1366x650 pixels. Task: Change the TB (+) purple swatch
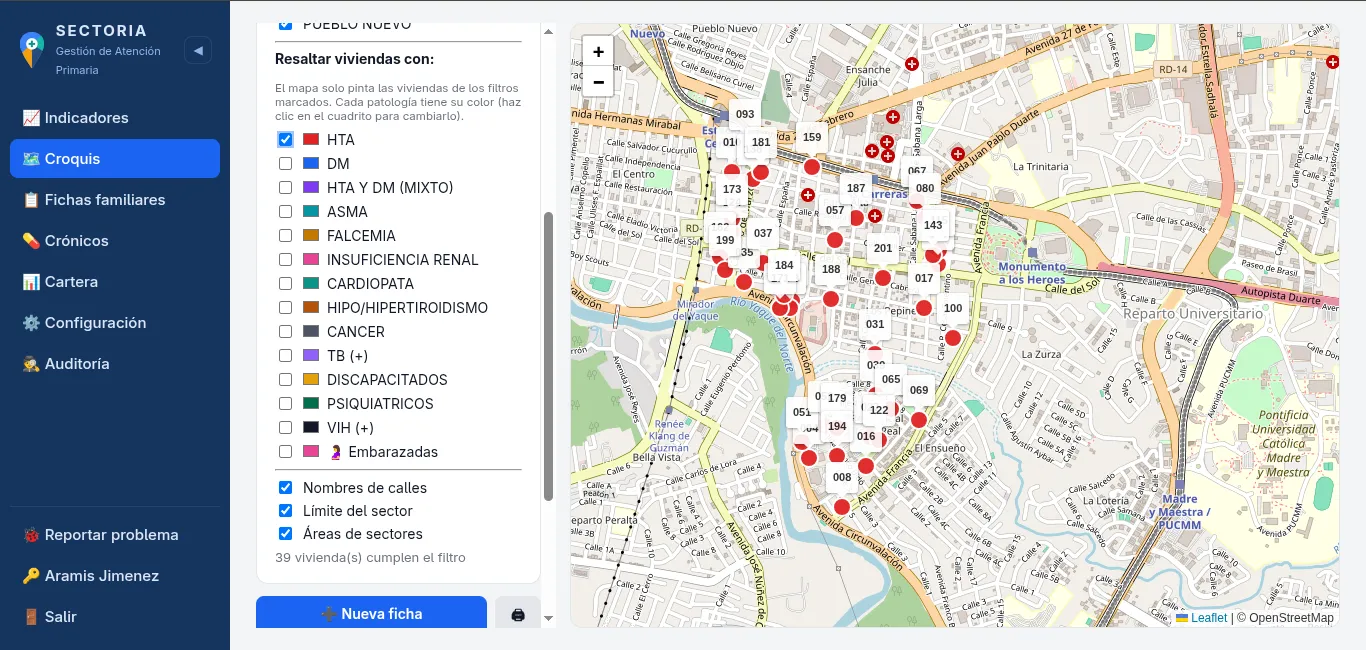(x=310, y=356)
